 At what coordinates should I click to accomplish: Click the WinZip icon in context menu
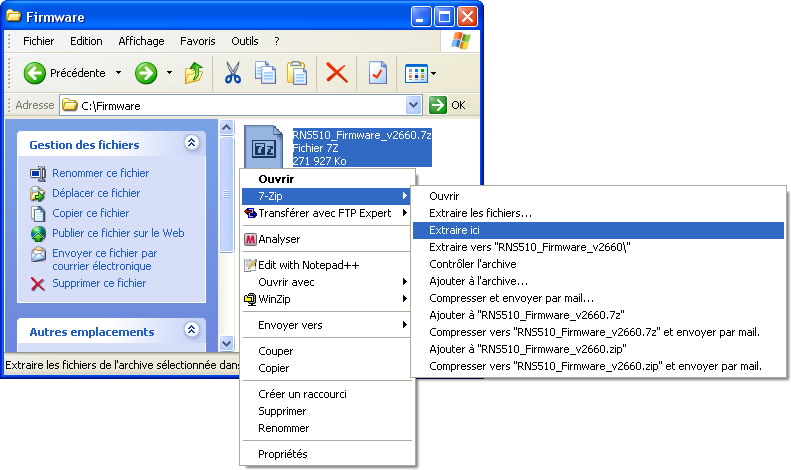tap(250, 299)
